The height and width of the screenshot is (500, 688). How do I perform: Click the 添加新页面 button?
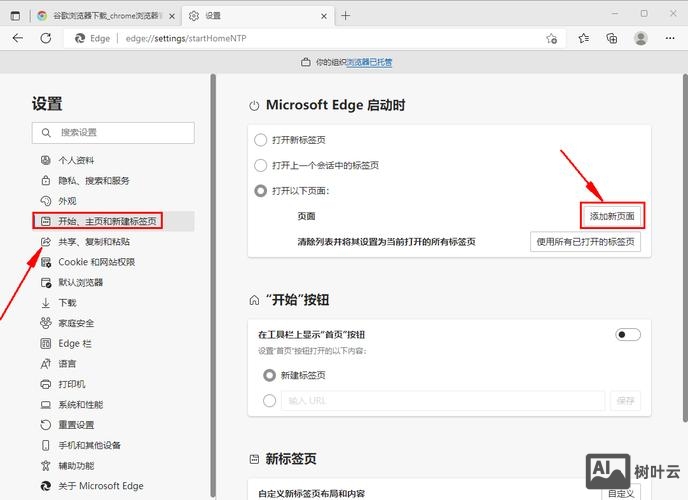(x=612, y=216)
